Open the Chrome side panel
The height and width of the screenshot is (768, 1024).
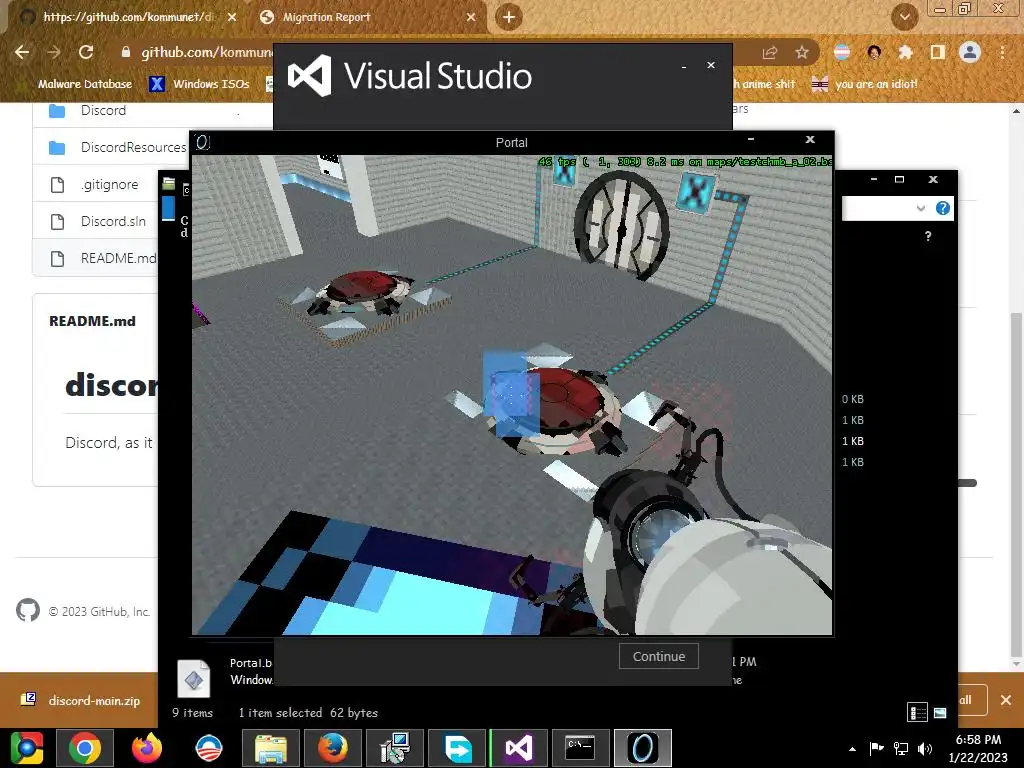click(938, 52)
